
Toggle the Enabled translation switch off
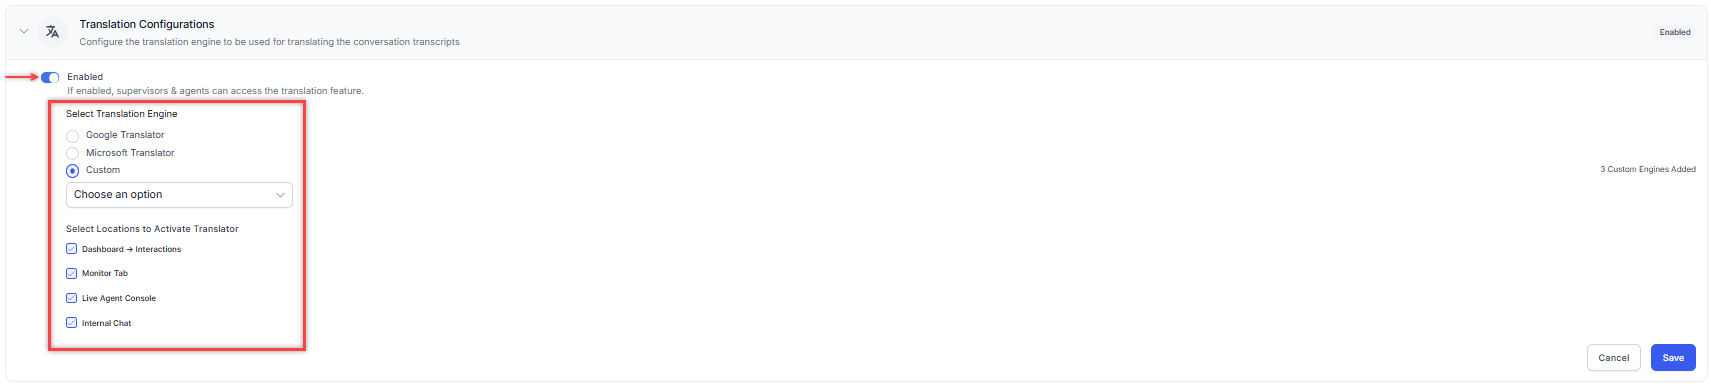(x=50, y=77)
